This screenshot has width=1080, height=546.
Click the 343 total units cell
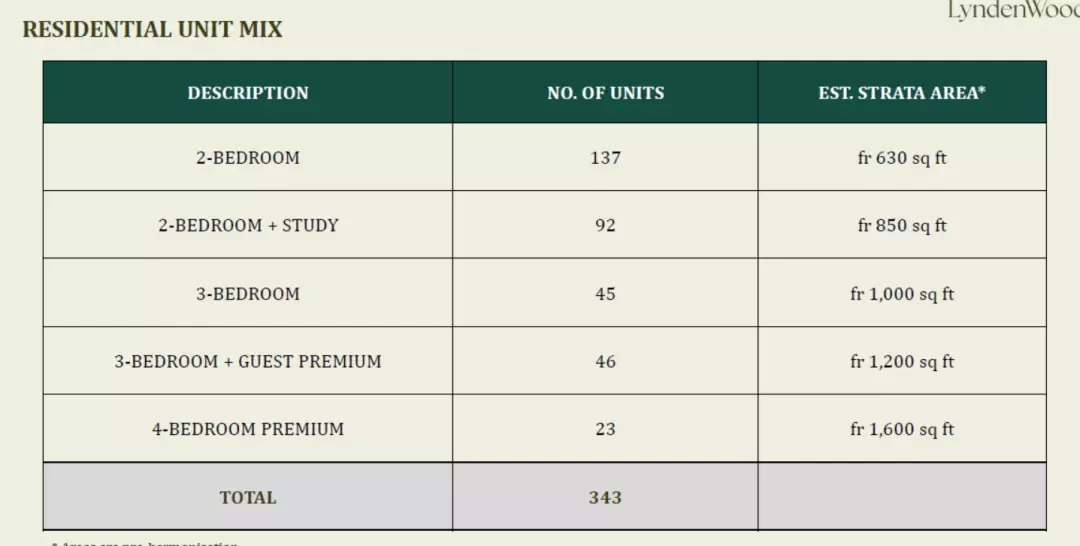605,497
